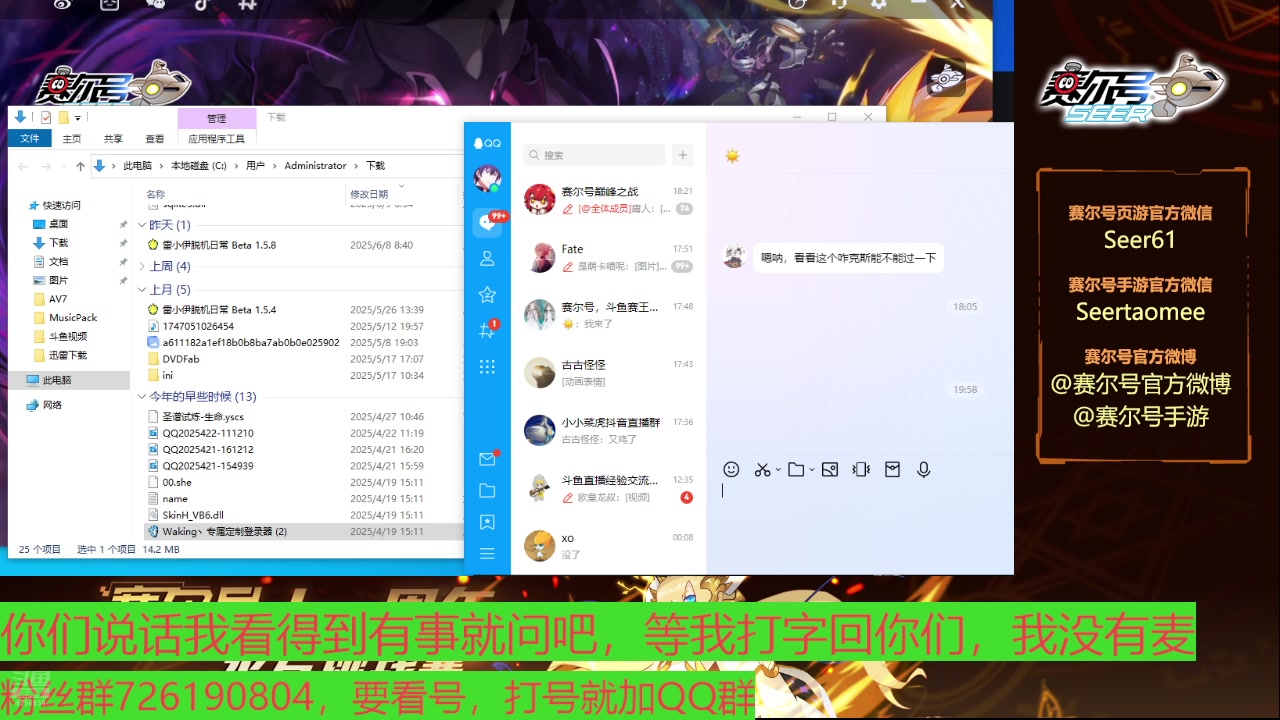
Task: Expand the 上周 (4) group
Action: point(141,266)
